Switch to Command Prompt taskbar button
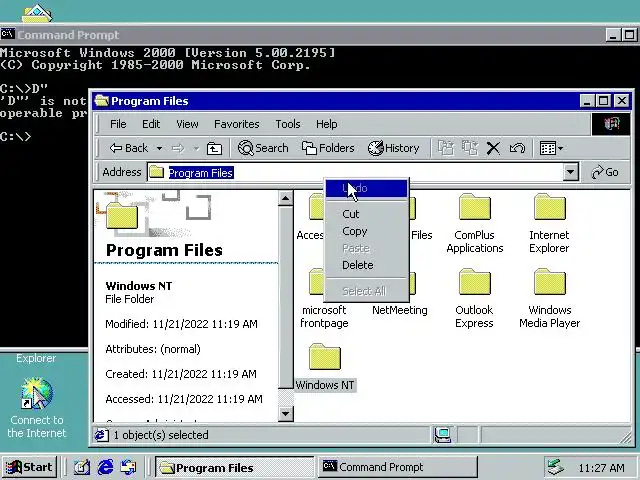Image resolution: width=640 pixels, height=480 pixels. (398, 467)
